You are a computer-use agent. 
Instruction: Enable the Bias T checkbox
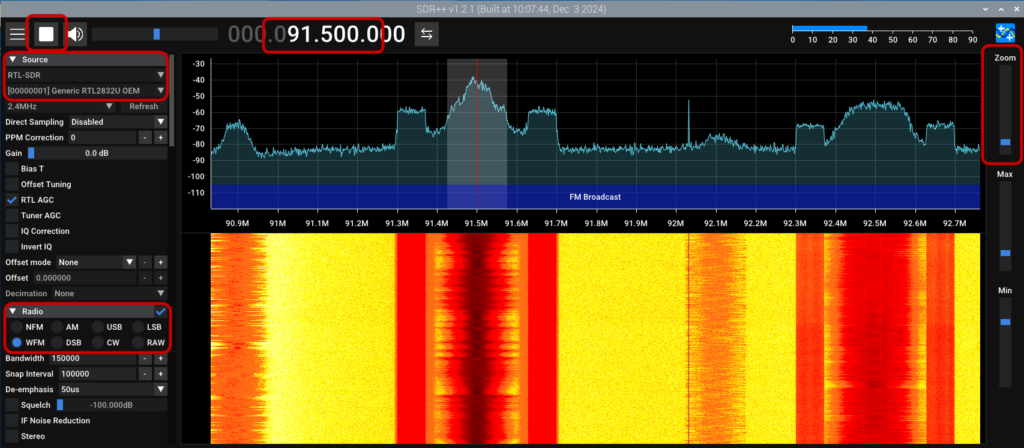[x=12, y=168]
